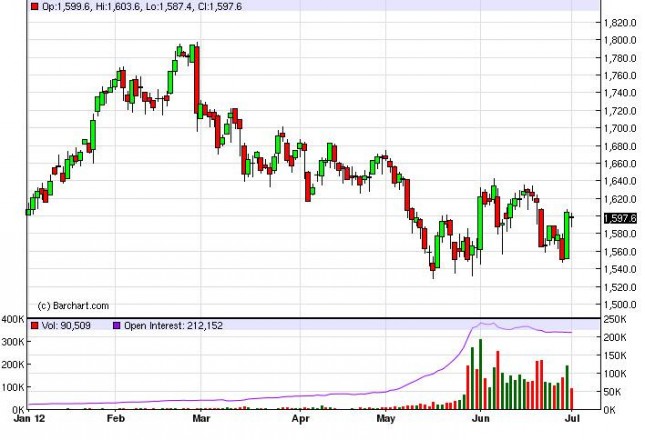
Task: Click the 'Hi:1,603.6' high value text
Action: point(118,7)
